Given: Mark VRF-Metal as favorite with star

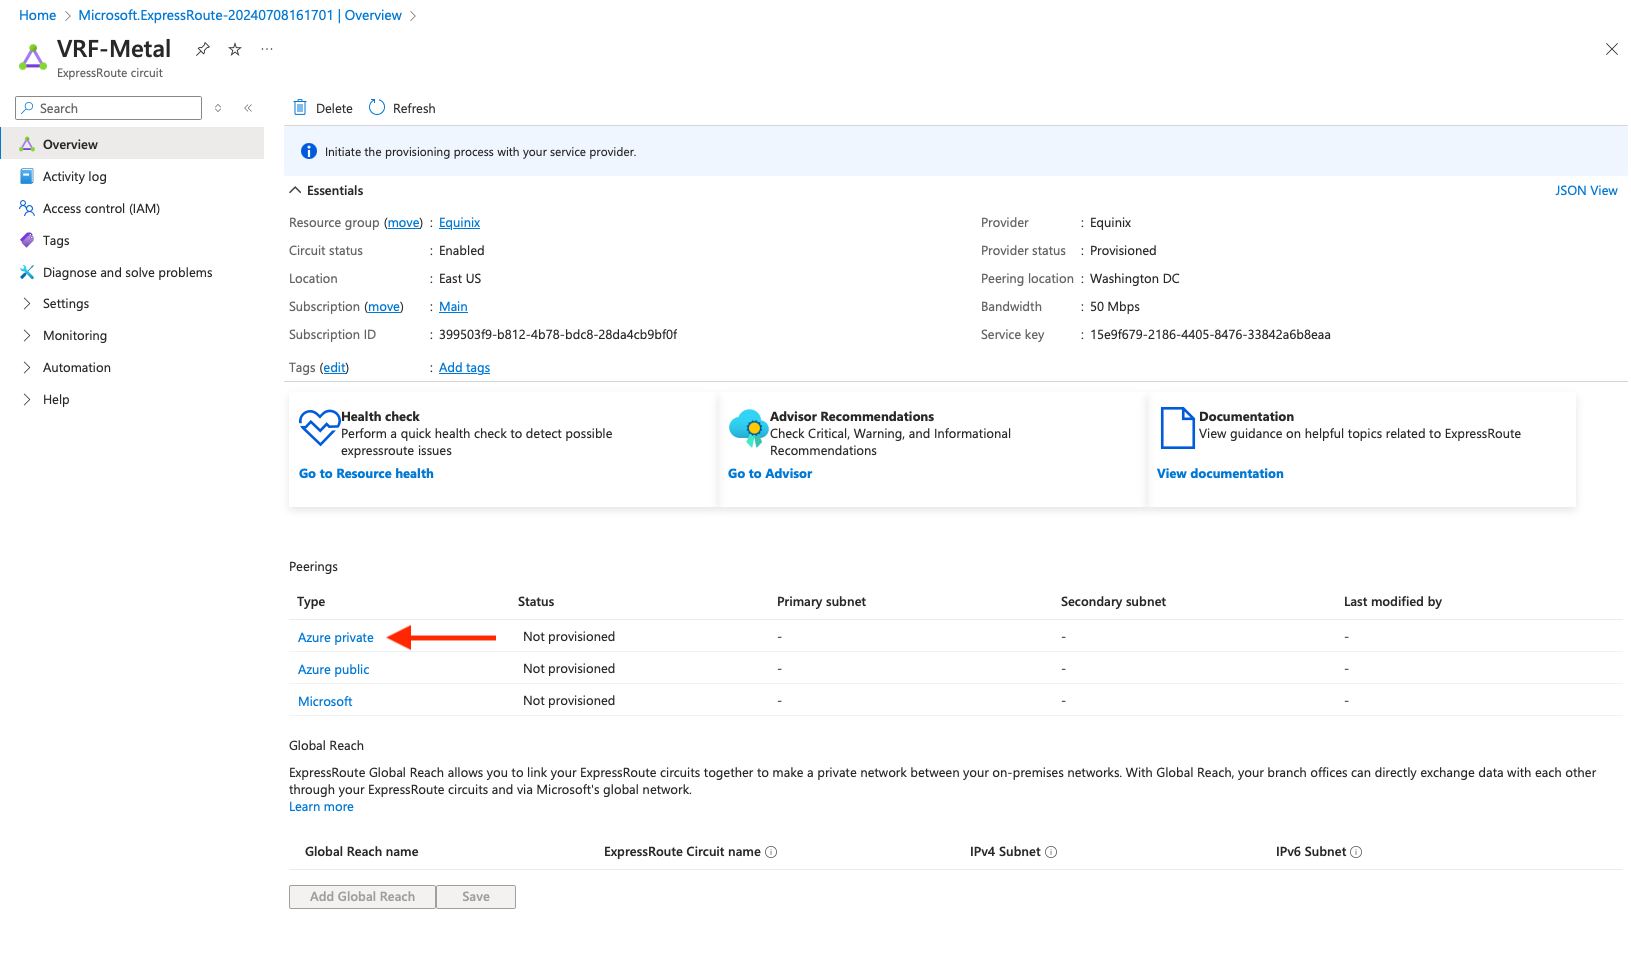Looking at the screenshot, I should pos(235,49).
